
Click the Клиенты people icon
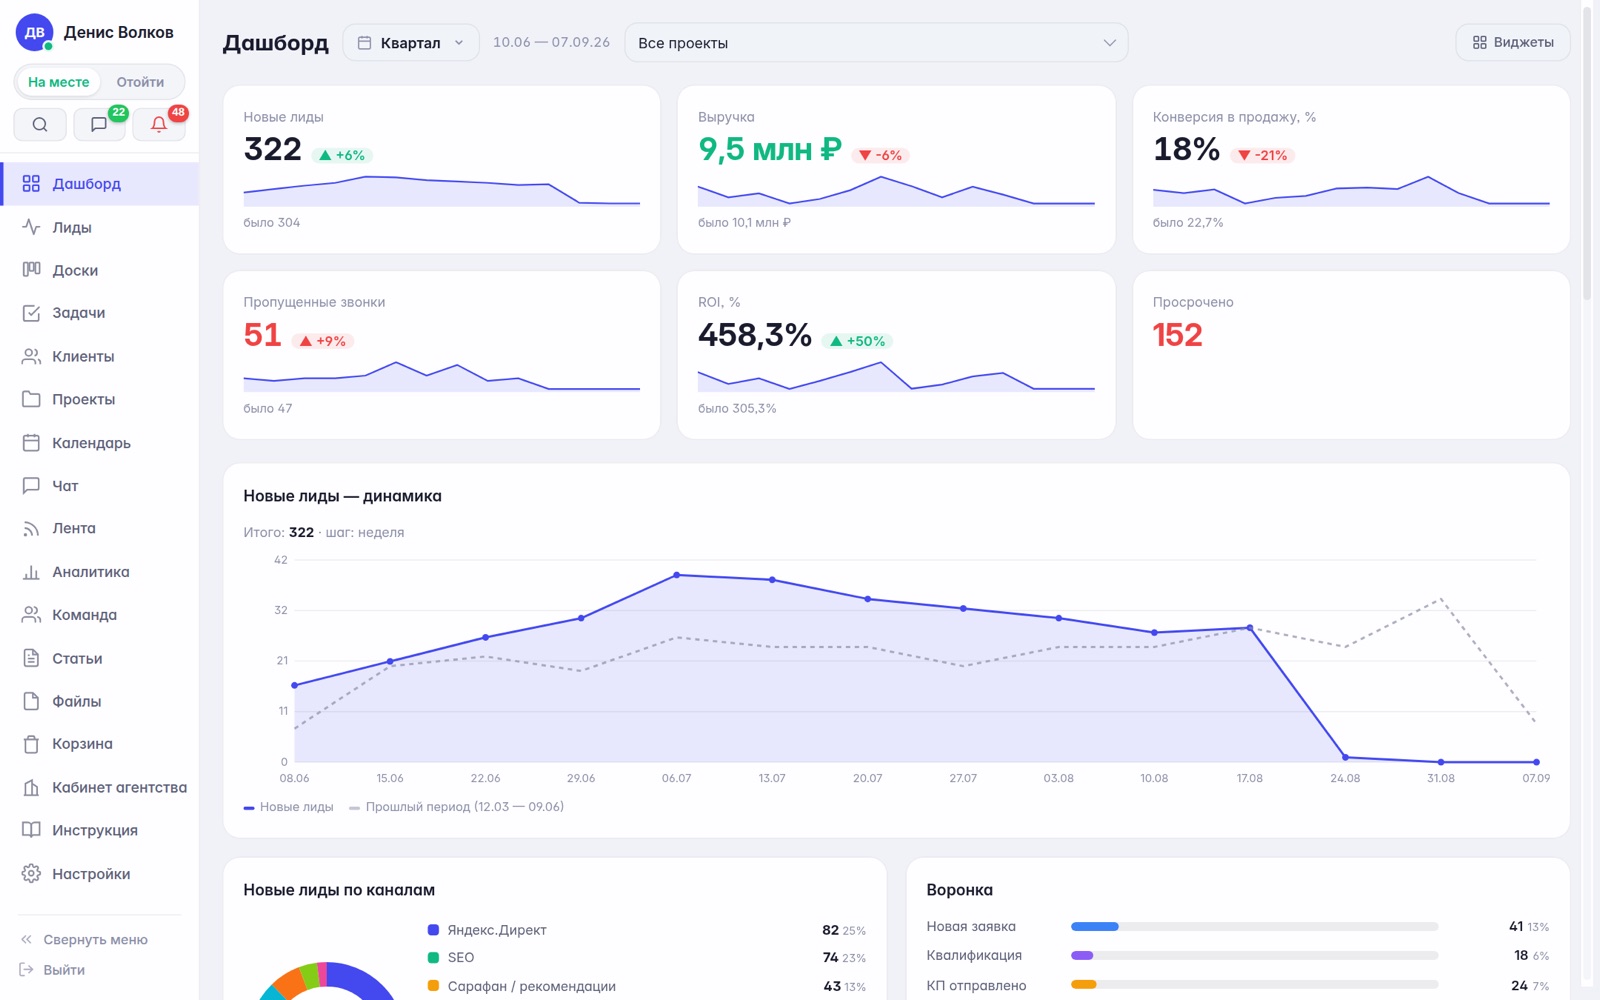tap(31, 356)
